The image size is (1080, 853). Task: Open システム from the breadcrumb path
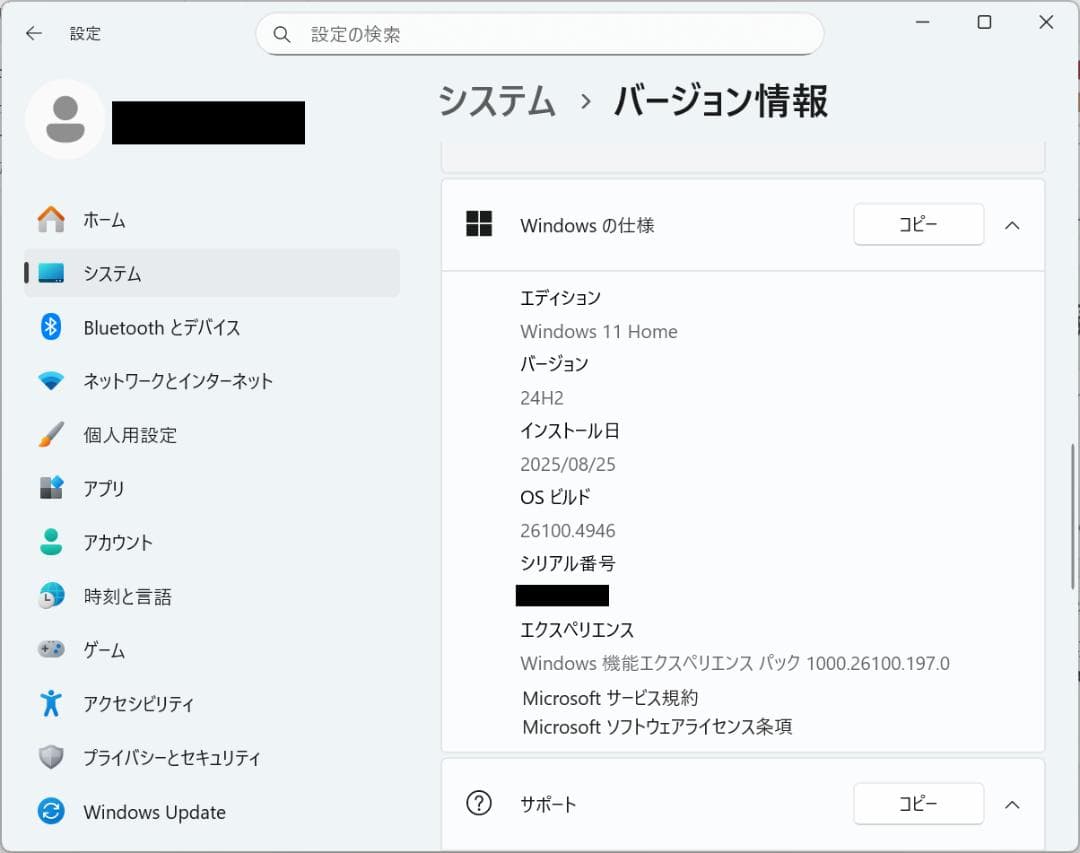[496, 101]
